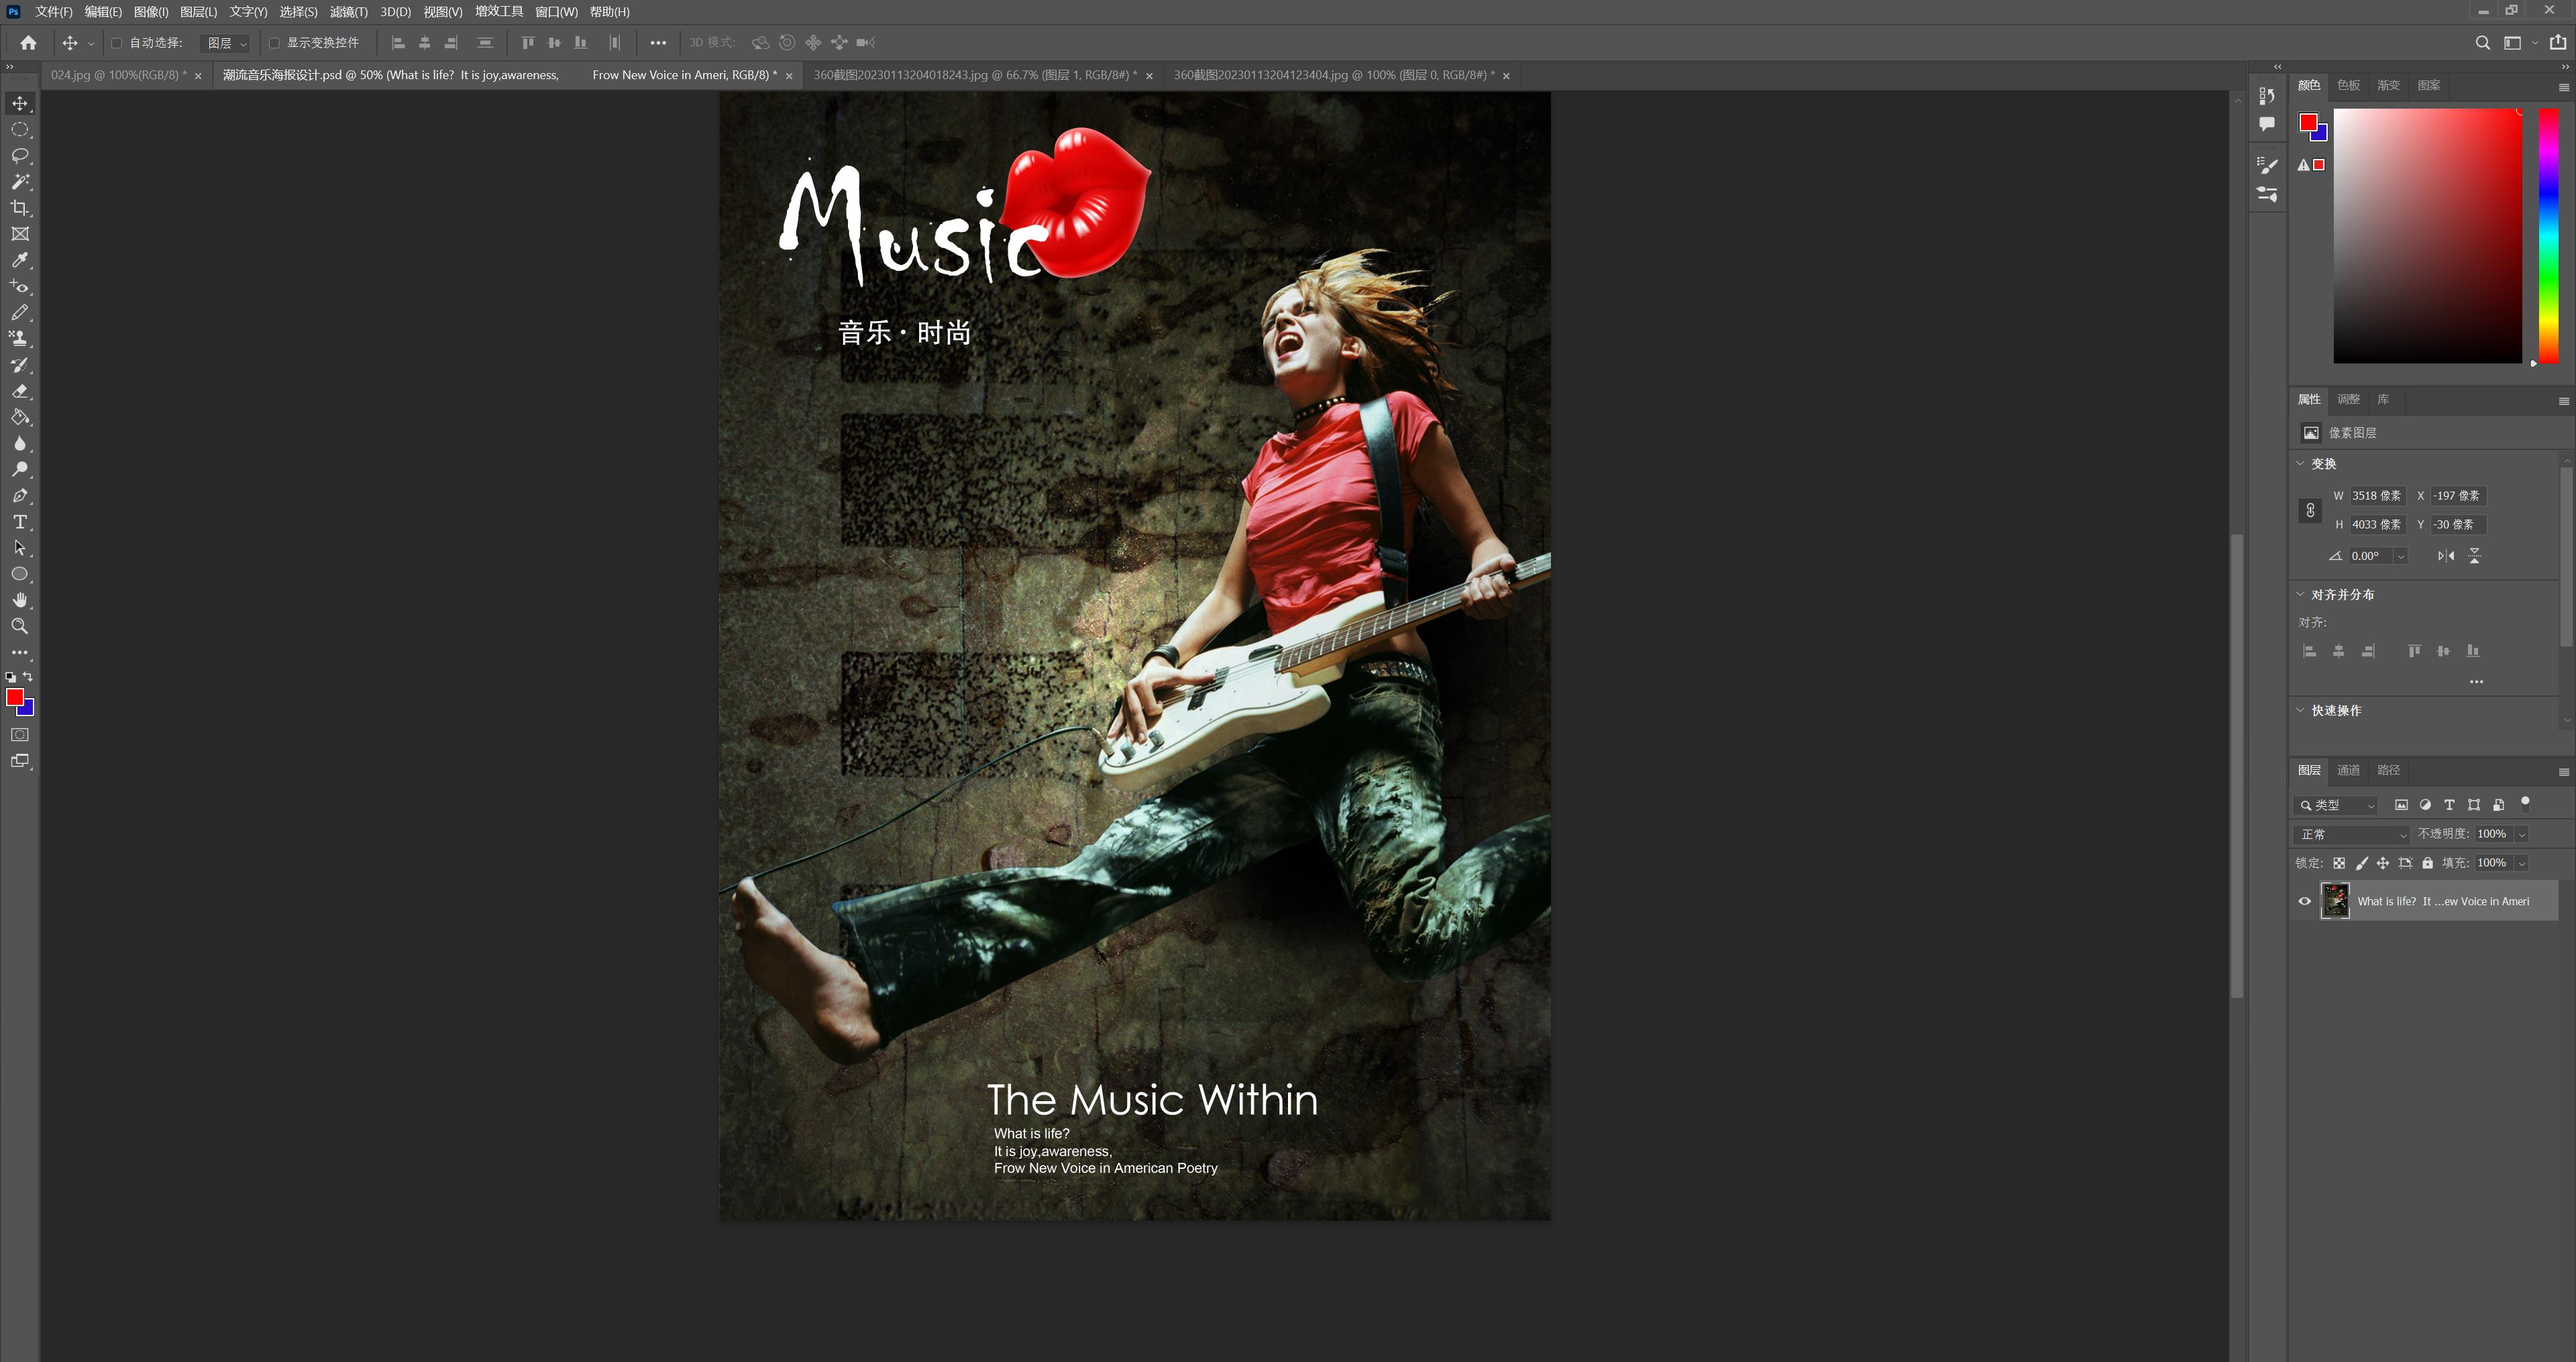Select the Move tool in toolbox
The image size is (2576, 1362).
click(20, 103)
